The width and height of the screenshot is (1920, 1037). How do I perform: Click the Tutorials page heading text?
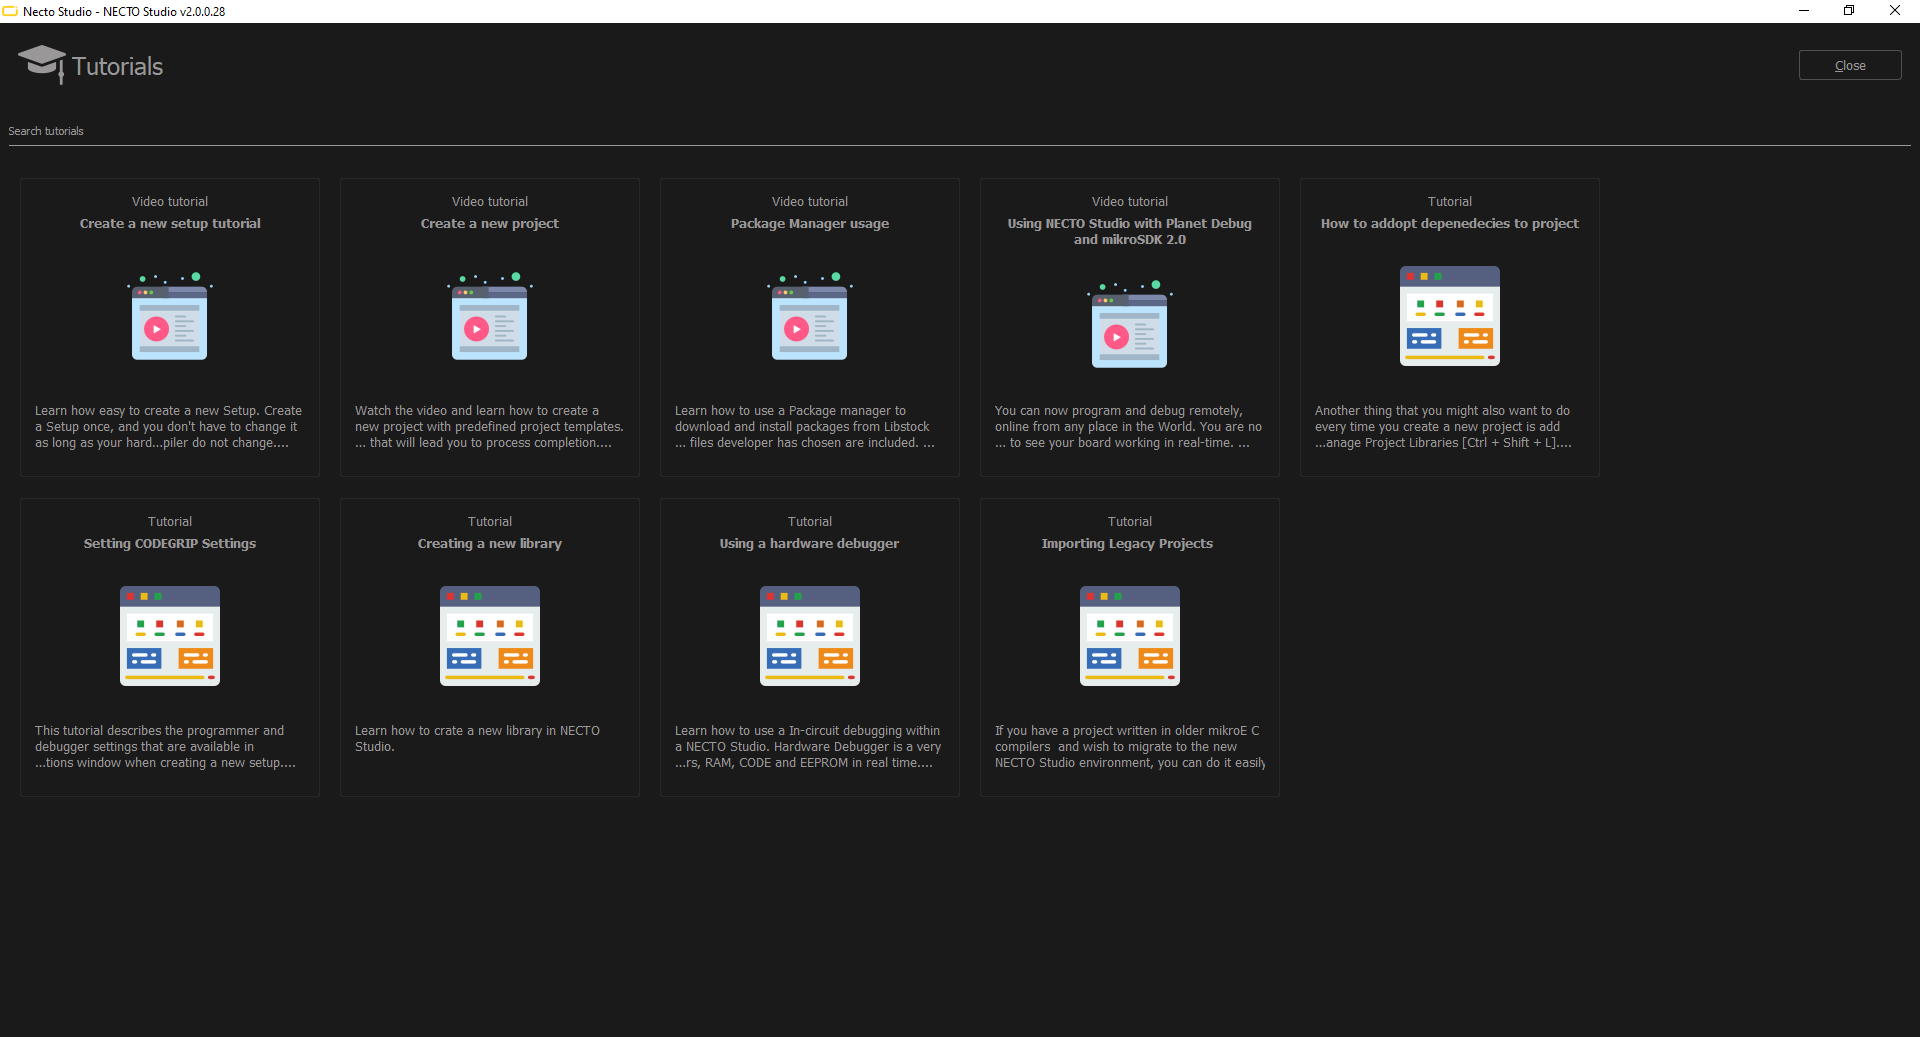(117, 66)
